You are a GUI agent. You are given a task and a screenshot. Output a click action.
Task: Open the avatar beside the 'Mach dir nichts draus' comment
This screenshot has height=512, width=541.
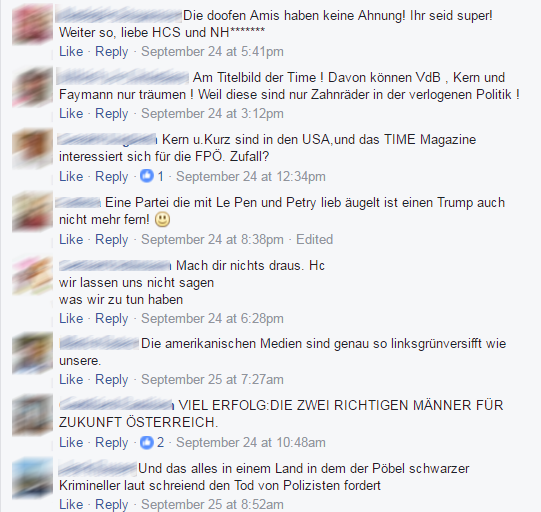click(x=32, y=275)
